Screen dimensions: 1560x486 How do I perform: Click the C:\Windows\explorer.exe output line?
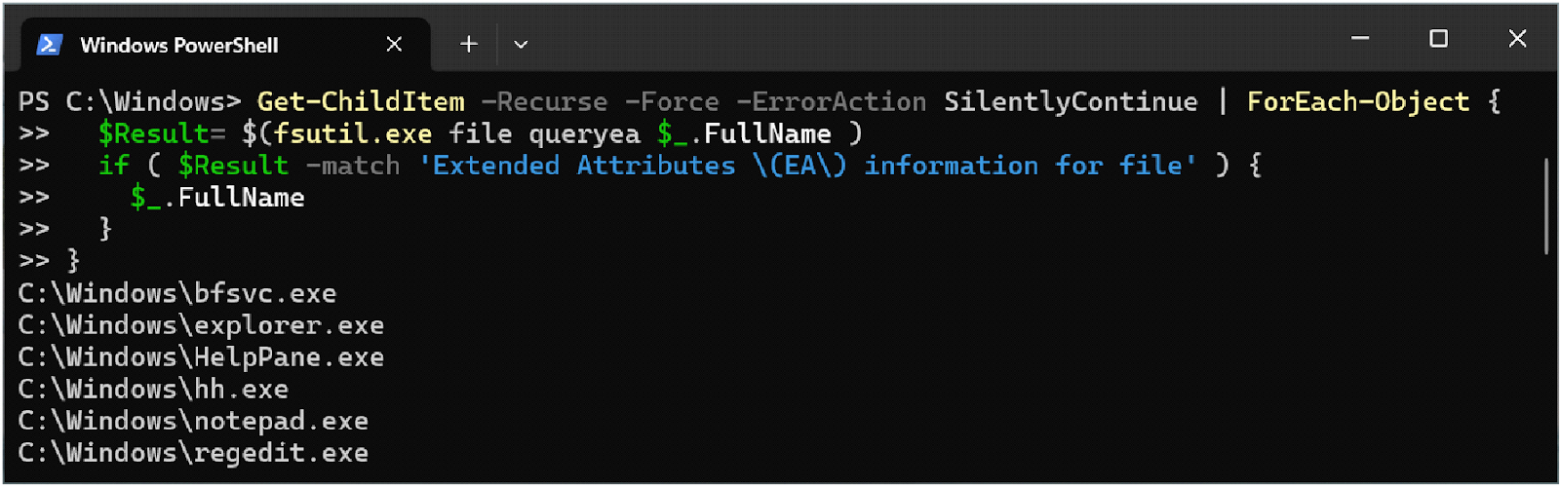[201, 326]
